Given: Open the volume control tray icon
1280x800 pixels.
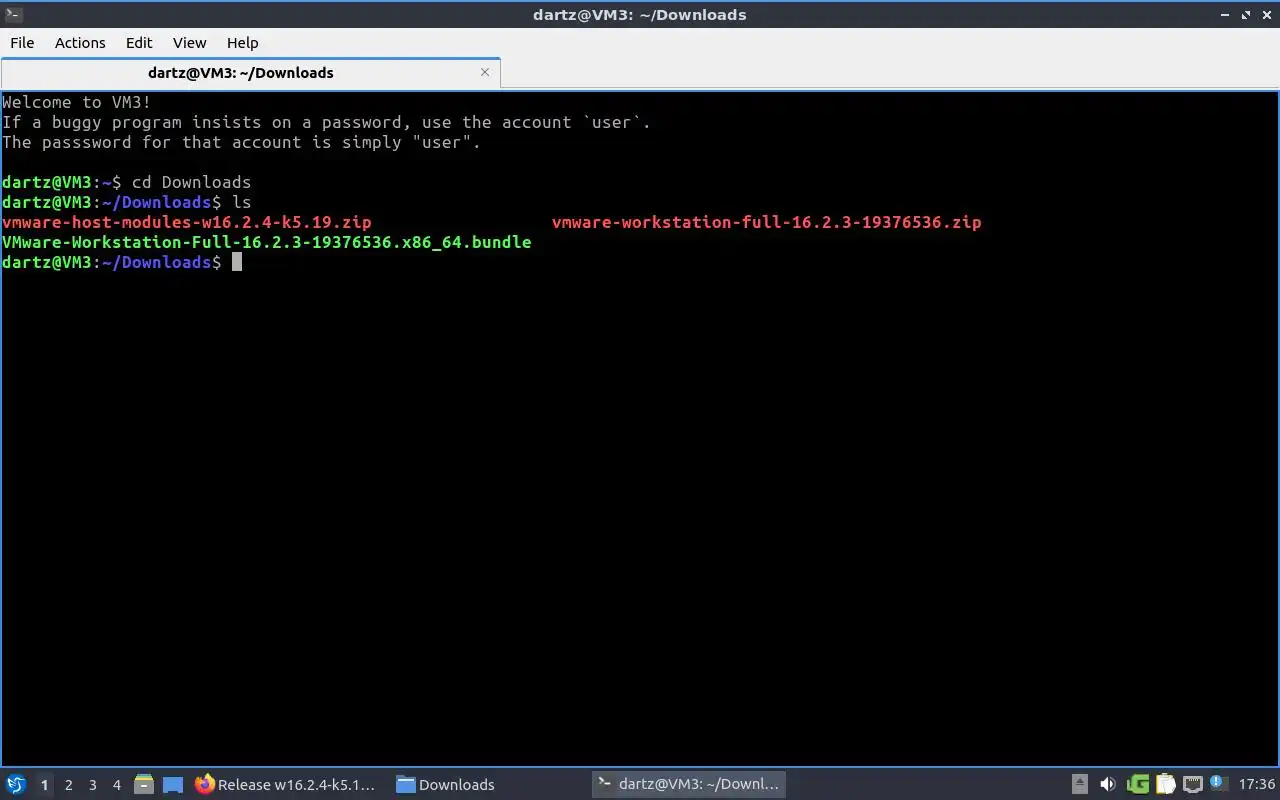Looking at the screenshot, I should (x=1108, y=785).
